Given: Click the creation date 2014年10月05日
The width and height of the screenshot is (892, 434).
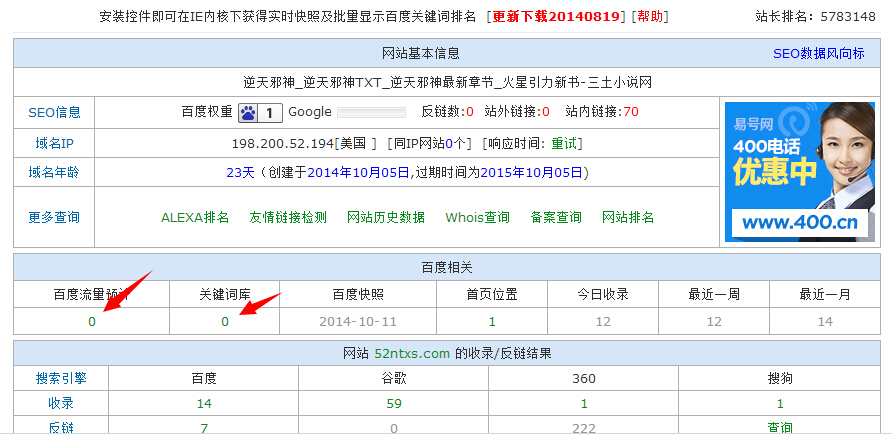Looking at the screenshot, I should (x=358, y=172).
